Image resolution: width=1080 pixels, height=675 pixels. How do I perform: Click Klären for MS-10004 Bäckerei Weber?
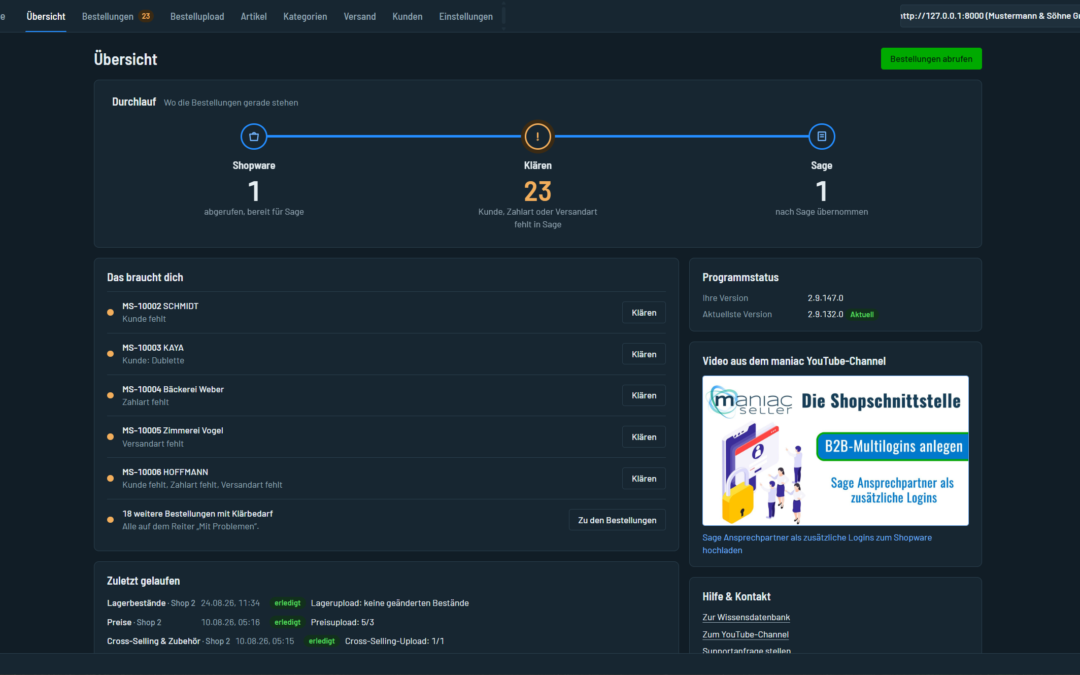pos(643,395)
